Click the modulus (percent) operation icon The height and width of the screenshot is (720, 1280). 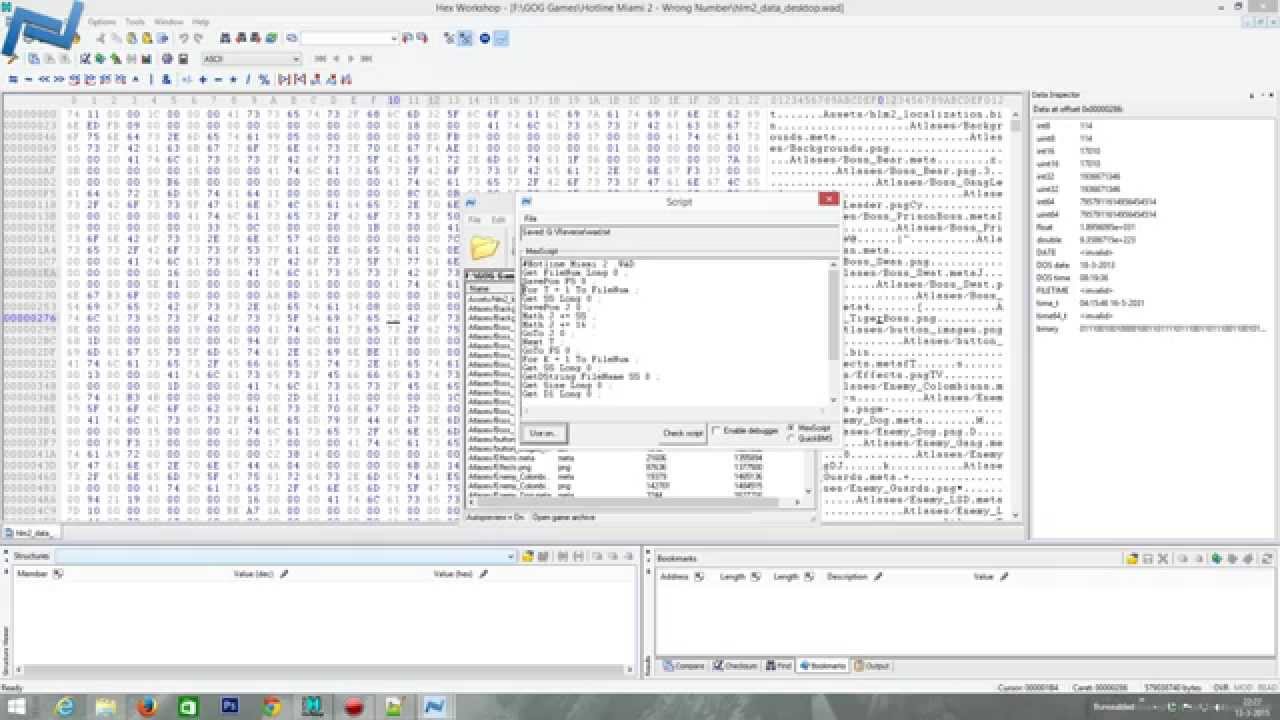point(264,79)
